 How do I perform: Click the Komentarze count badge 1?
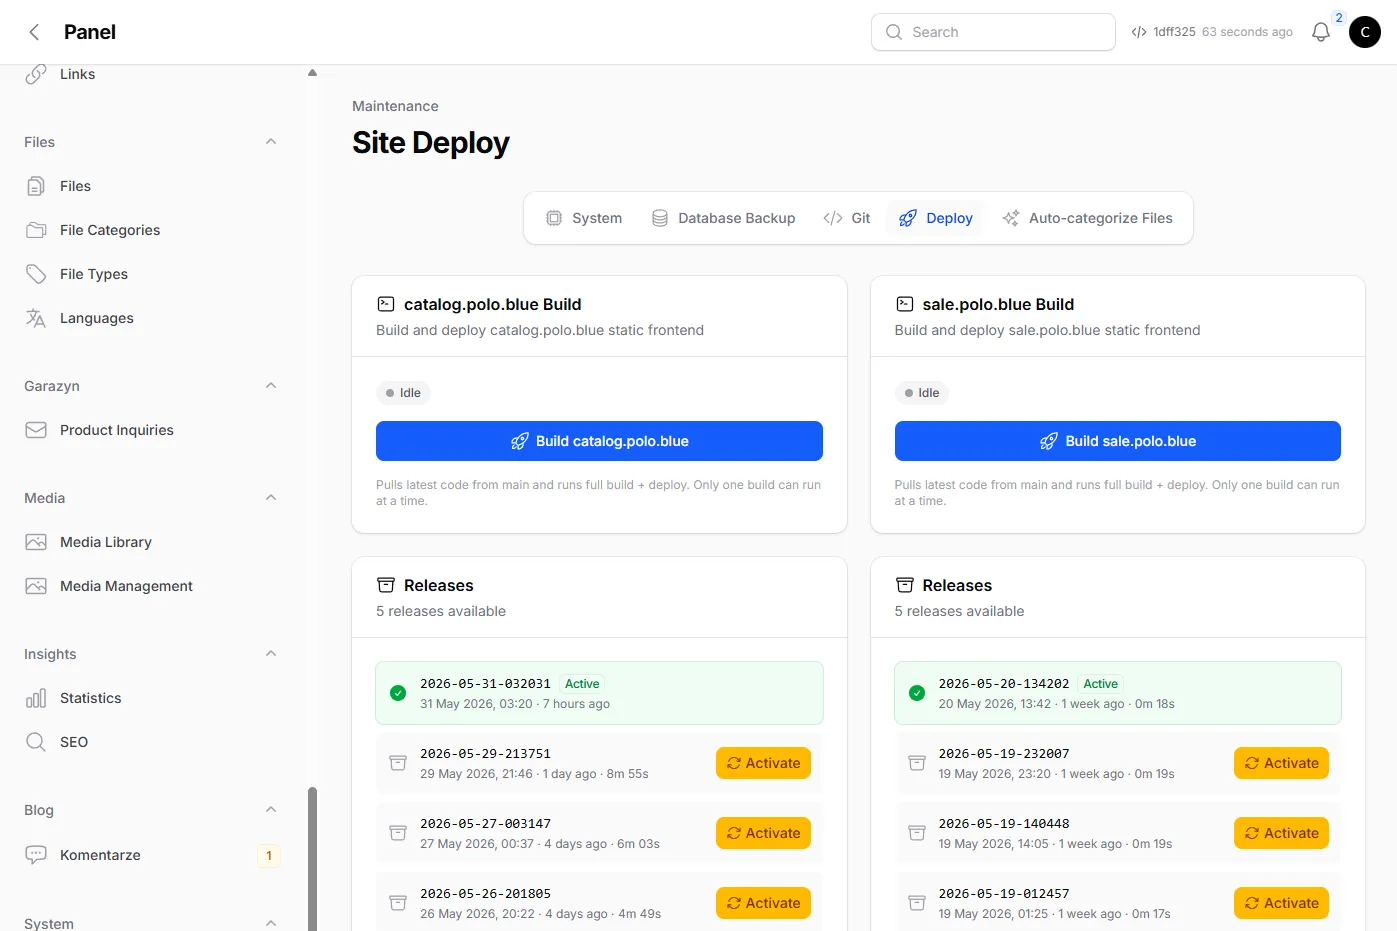(269, 855)
